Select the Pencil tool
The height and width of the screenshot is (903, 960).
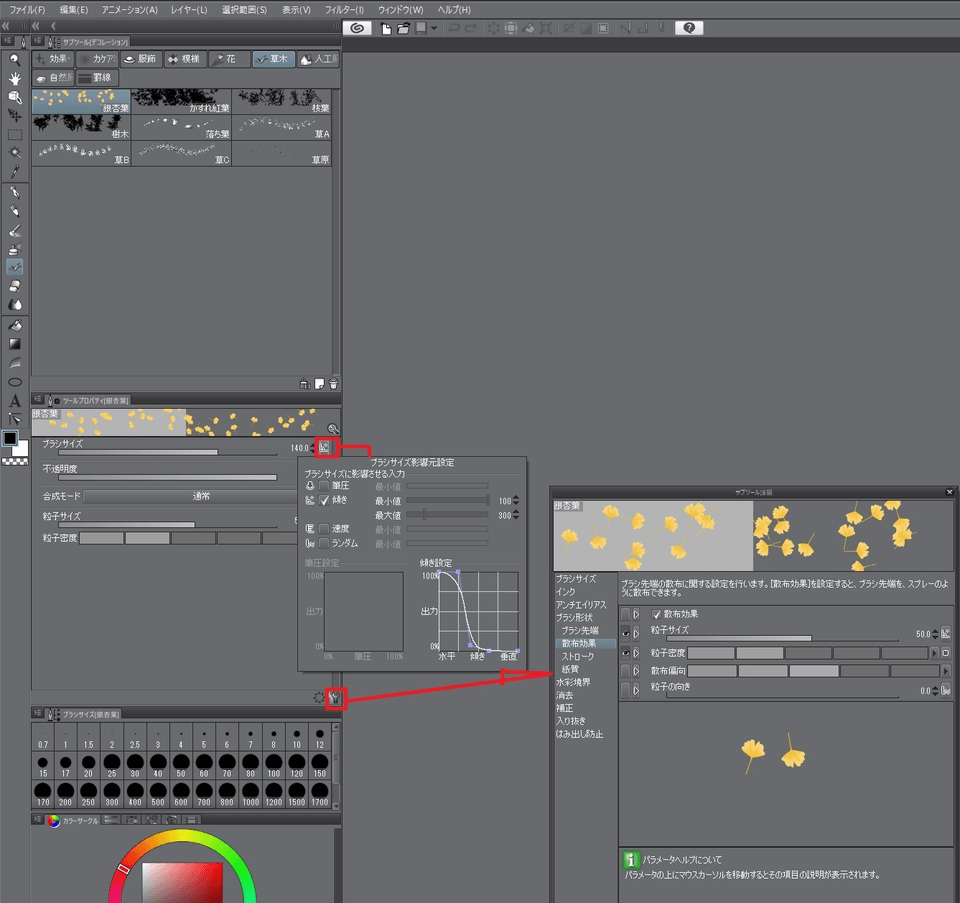coord(15,211)
